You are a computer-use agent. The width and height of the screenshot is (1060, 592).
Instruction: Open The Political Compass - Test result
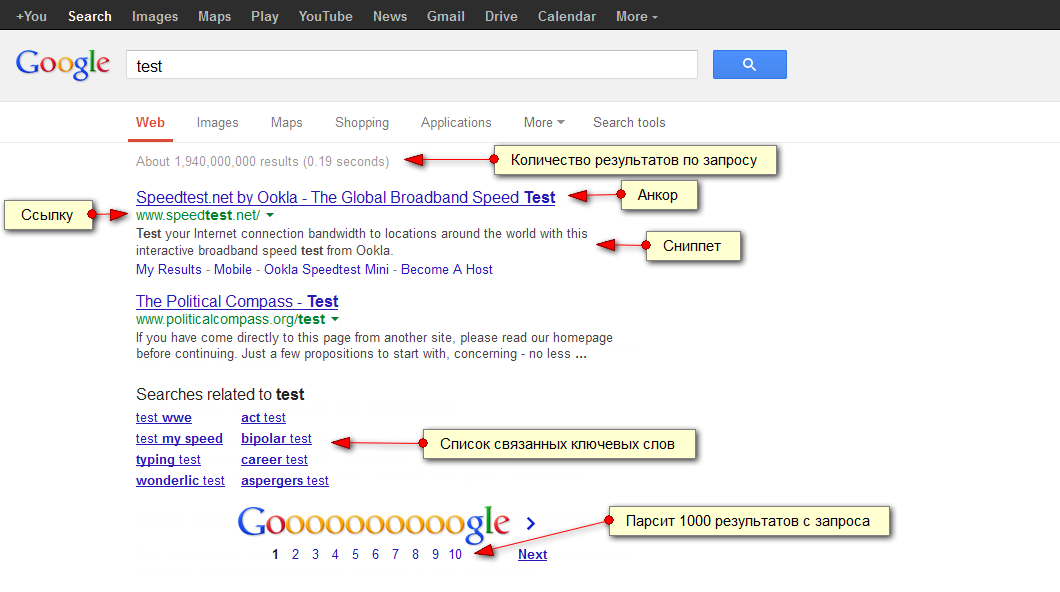(237, 301)
